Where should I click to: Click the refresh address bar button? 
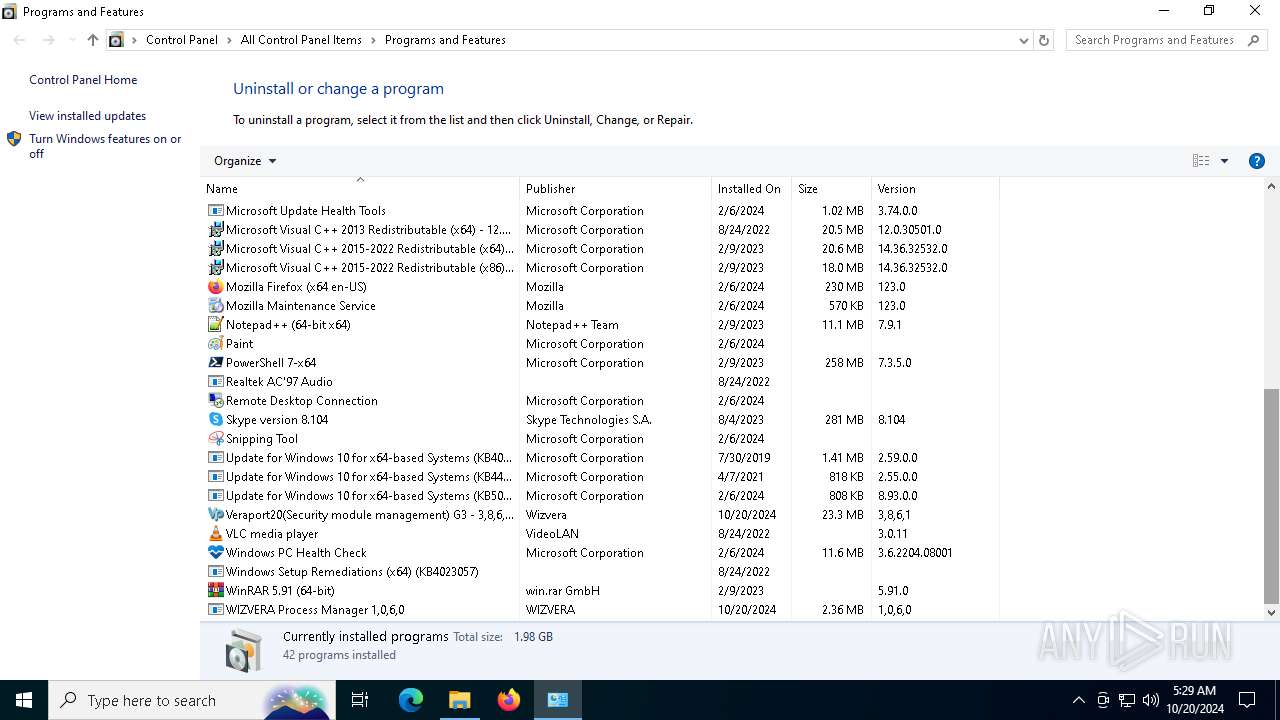click(1044, 40)
